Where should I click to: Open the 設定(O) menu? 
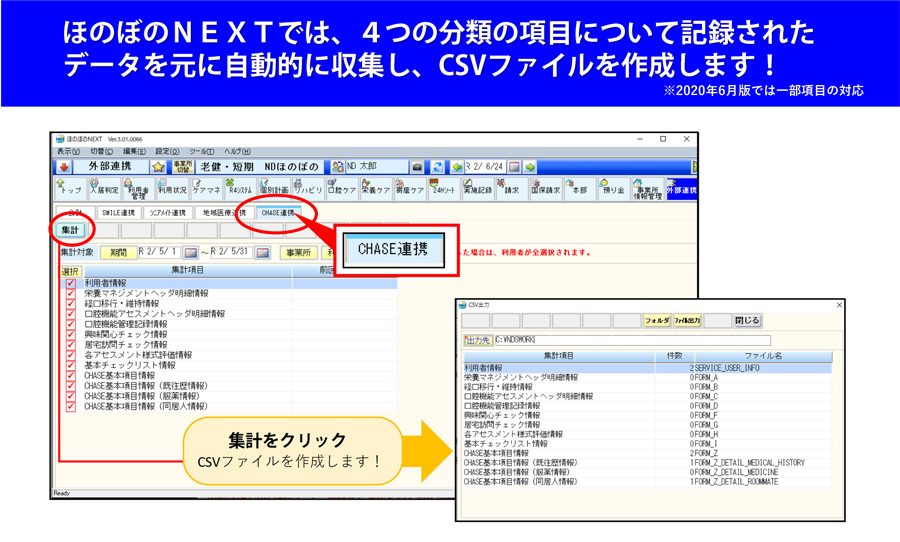(167, 152)
